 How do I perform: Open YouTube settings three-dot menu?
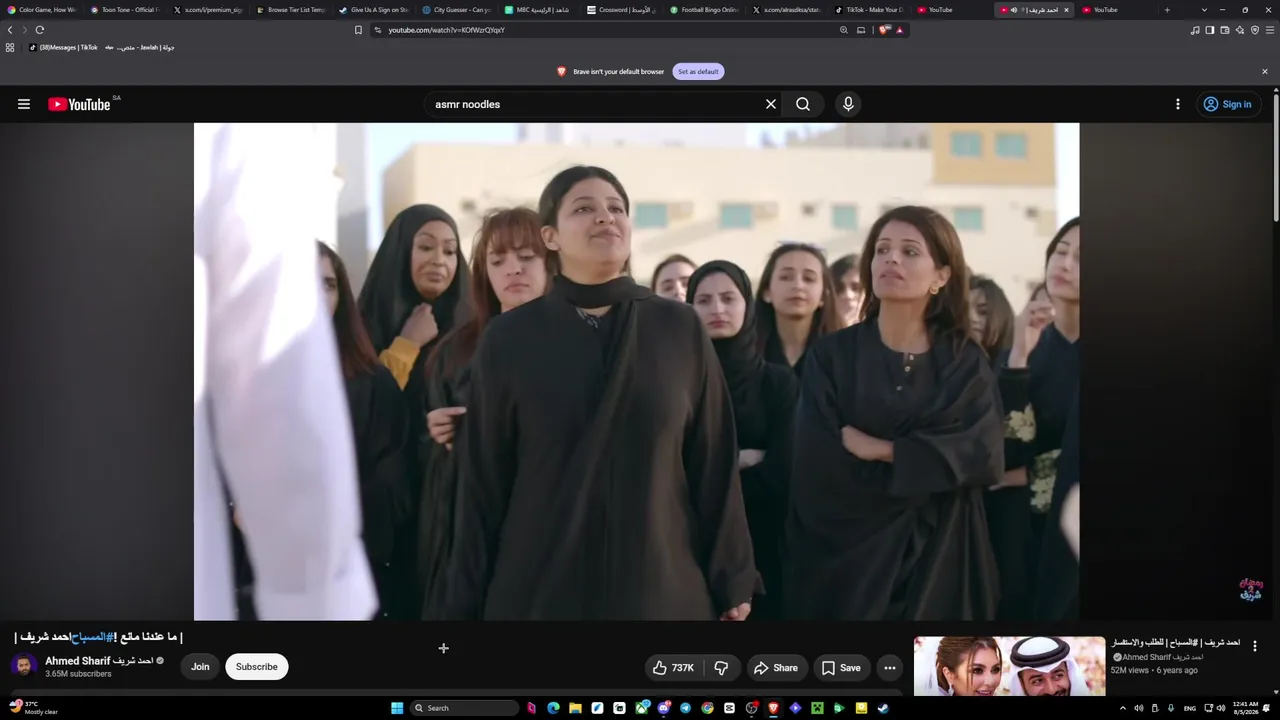click(x=1178, y=104)
